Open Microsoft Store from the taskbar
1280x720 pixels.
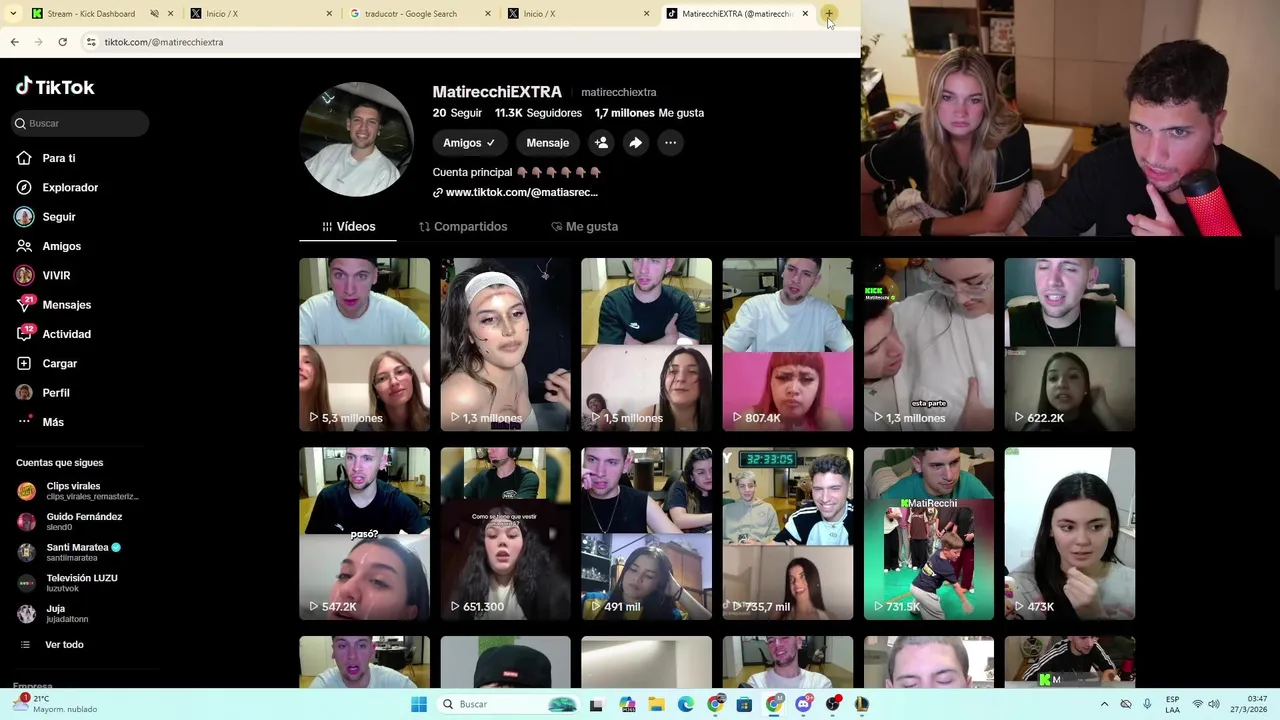coord(744,704)
